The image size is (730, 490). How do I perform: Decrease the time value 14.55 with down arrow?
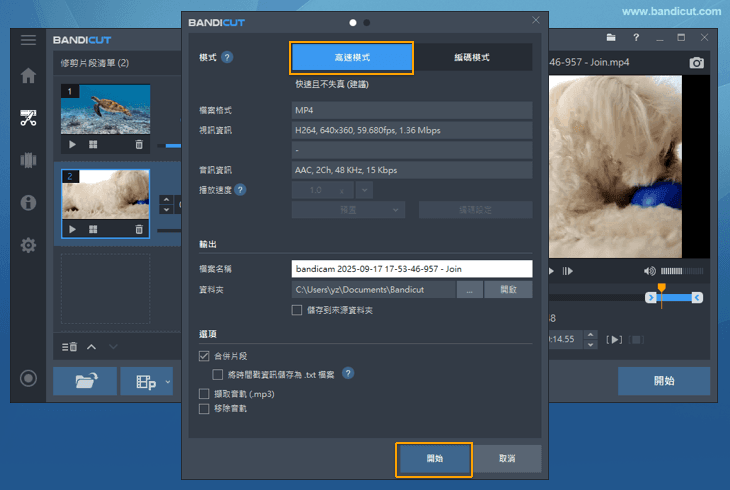click(590, 344)
